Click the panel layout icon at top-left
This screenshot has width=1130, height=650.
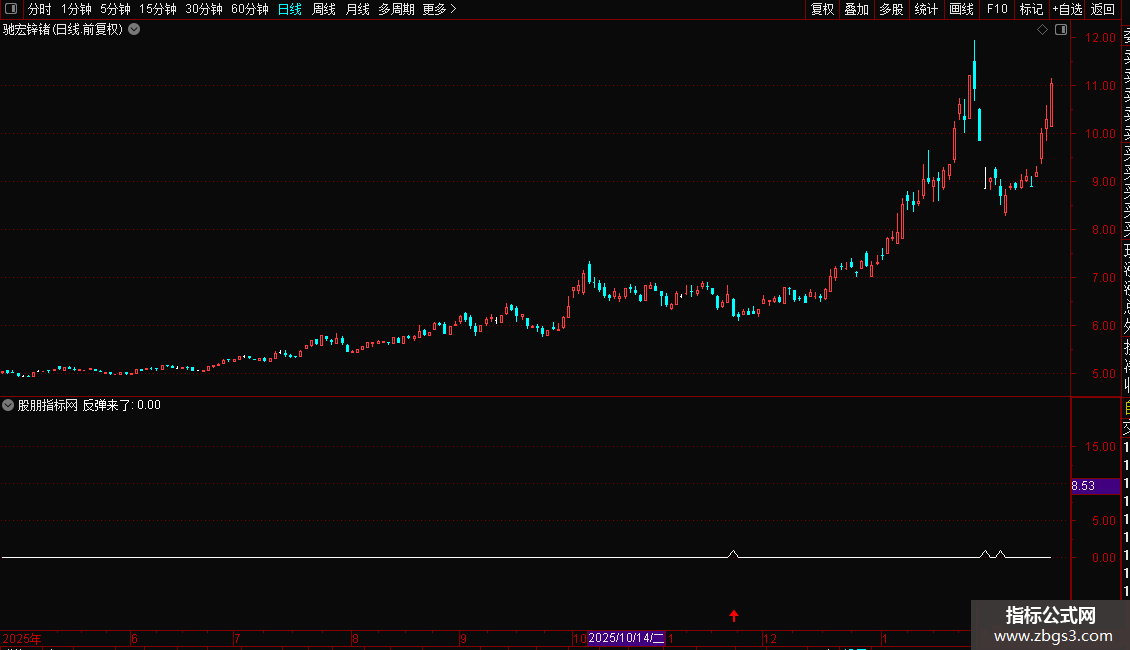coord(11,9)
